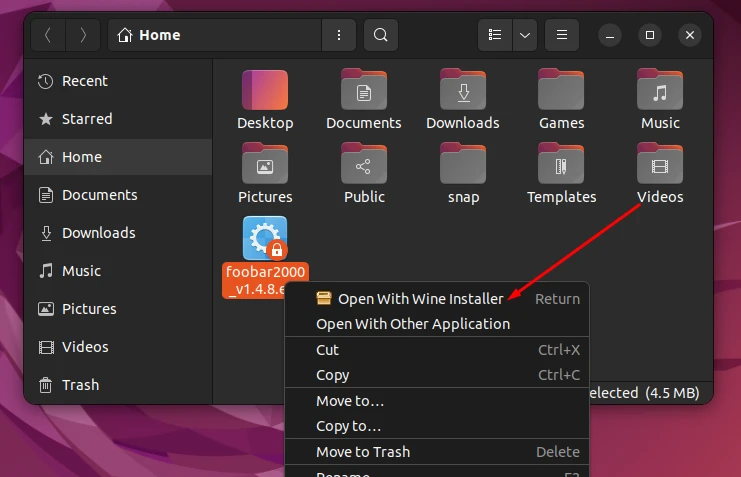Screen dimensions: 741x477
Task: Select the Videos folder icon in grid
Action: pos(660,164)
